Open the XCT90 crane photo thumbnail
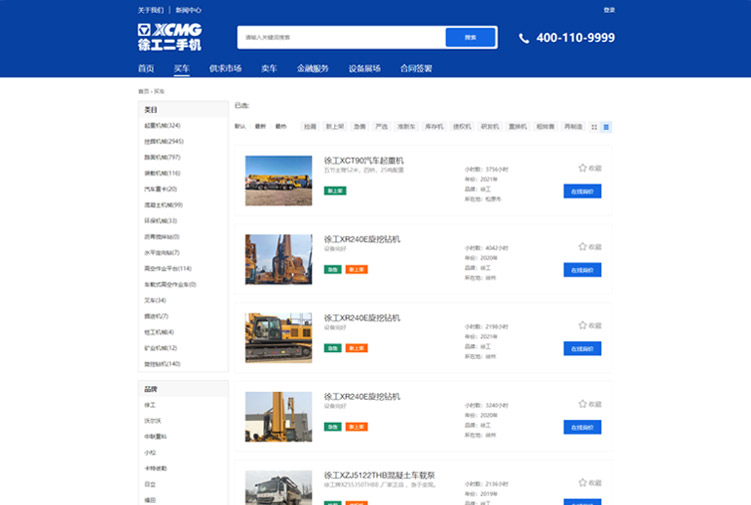Viewport: 751px width, 505px height. pyautogui.click(x=279, y=181)
